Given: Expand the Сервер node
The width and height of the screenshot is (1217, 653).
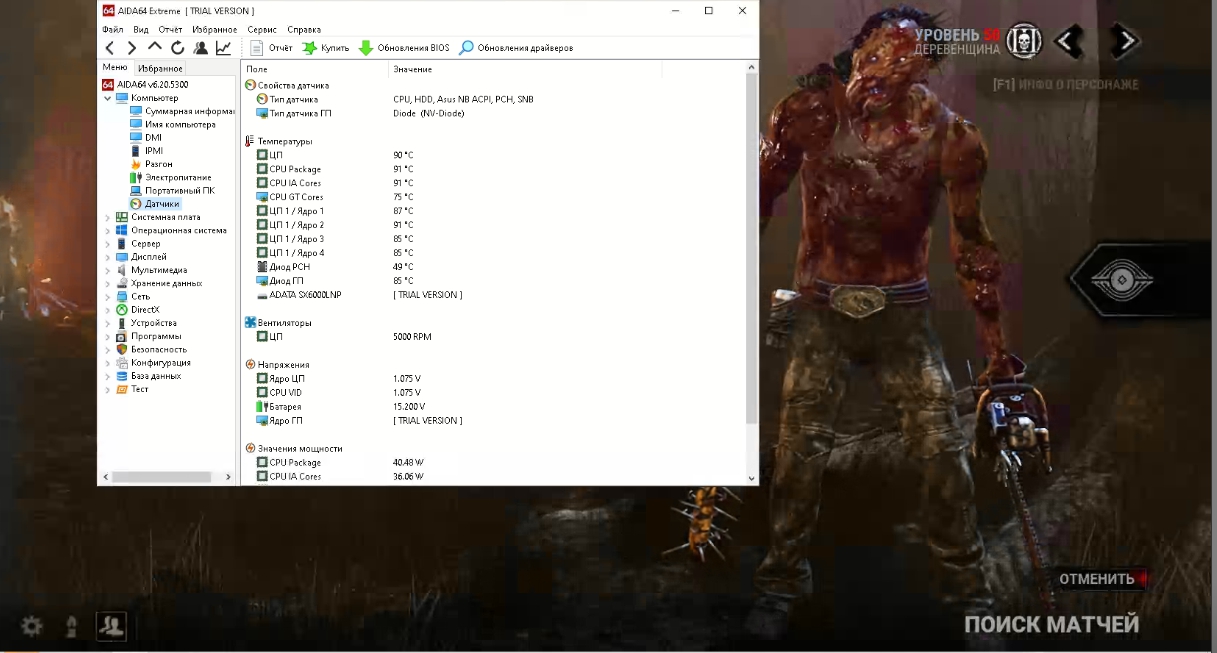Looking at the screenshot, I should [108, 243].
